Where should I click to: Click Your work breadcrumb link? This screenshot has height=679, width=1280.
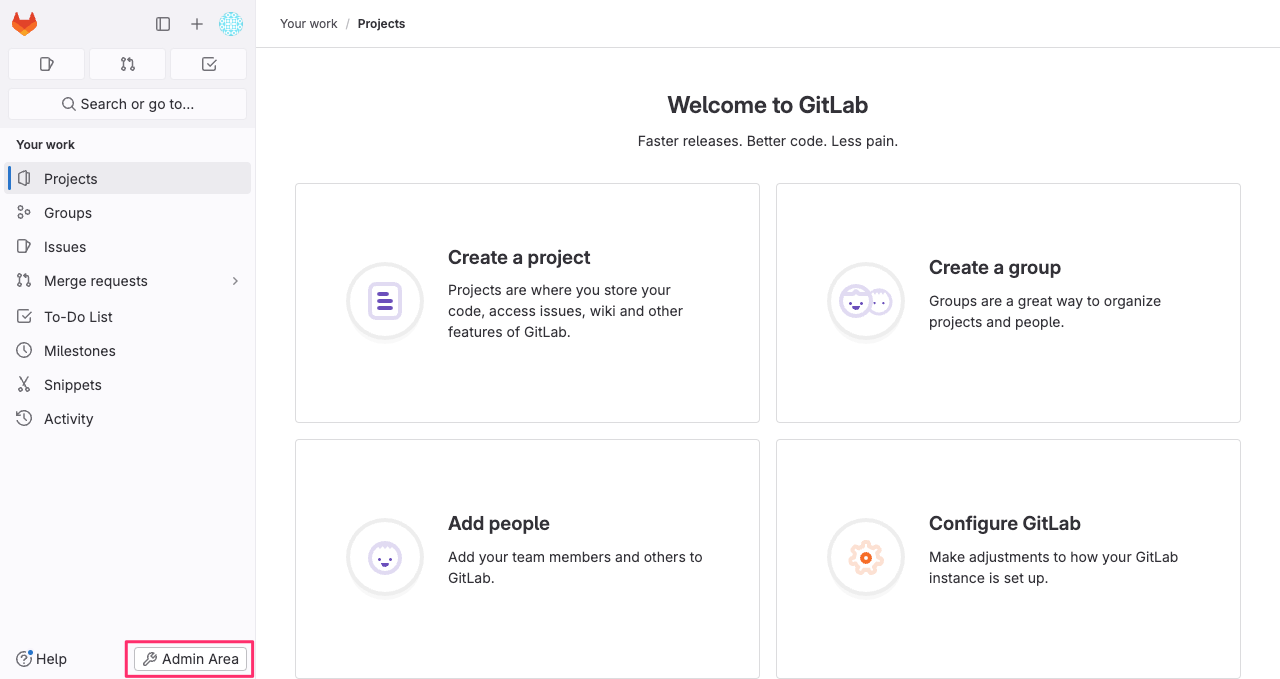click(309, 24)
